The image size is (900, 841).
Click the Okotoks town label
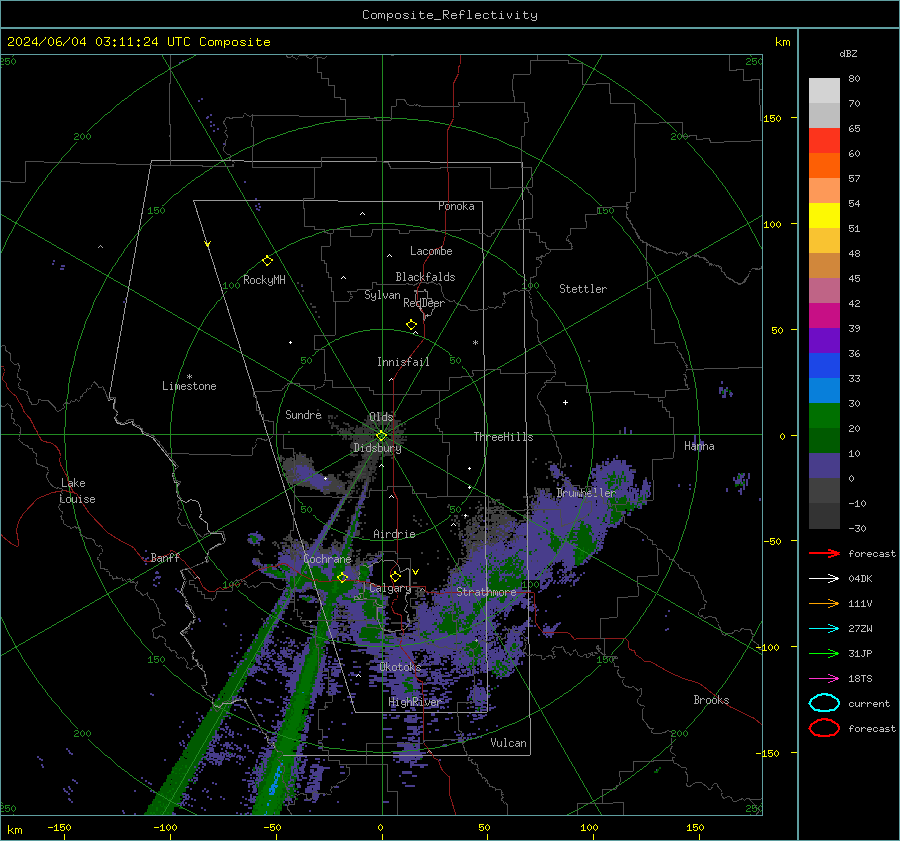point(401,667)
